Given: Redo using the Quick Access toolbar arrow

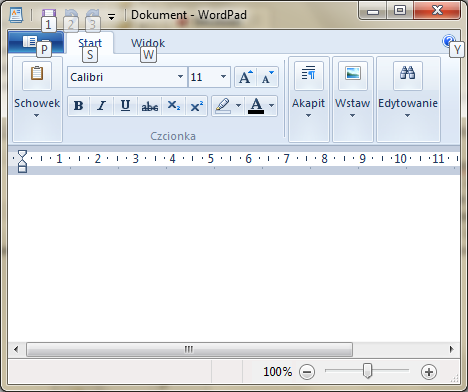Looking at the screenshot, I should 93,14.
